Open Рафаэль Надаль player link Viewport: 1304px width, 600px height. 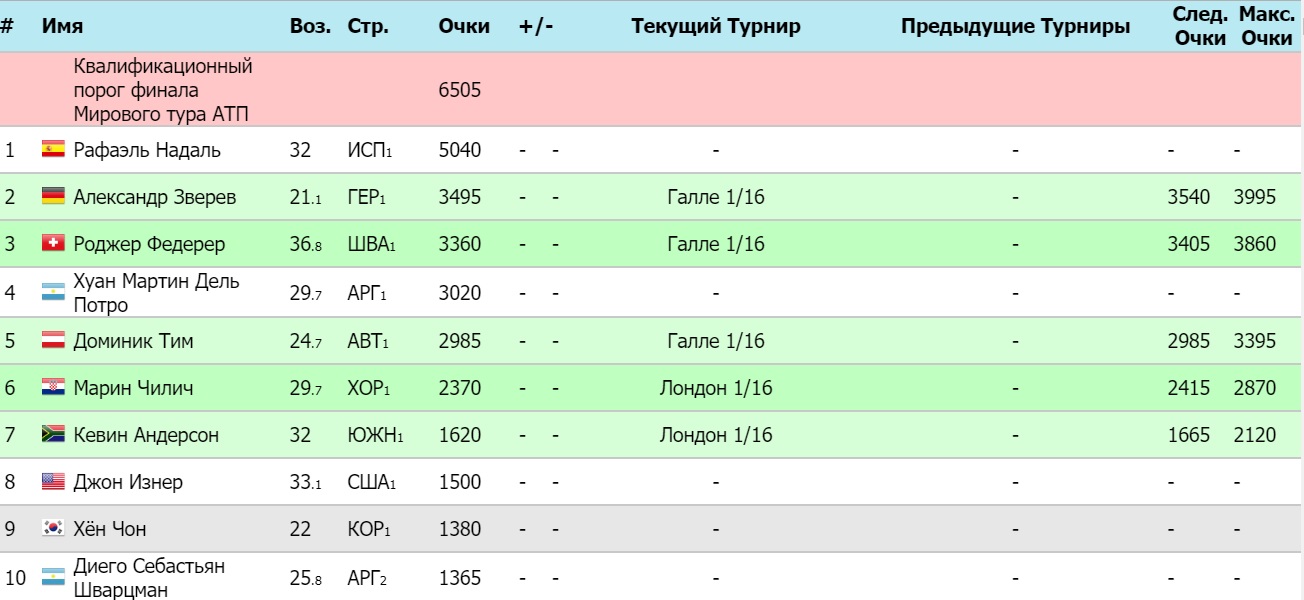147,151
